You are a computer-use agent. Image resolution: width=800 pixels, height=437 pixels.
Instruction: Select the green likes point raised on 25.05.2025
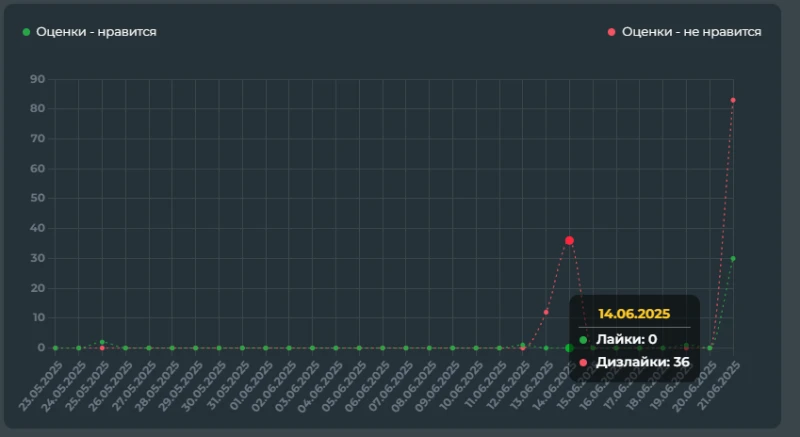pyautogui.click(x=102, y=342)
